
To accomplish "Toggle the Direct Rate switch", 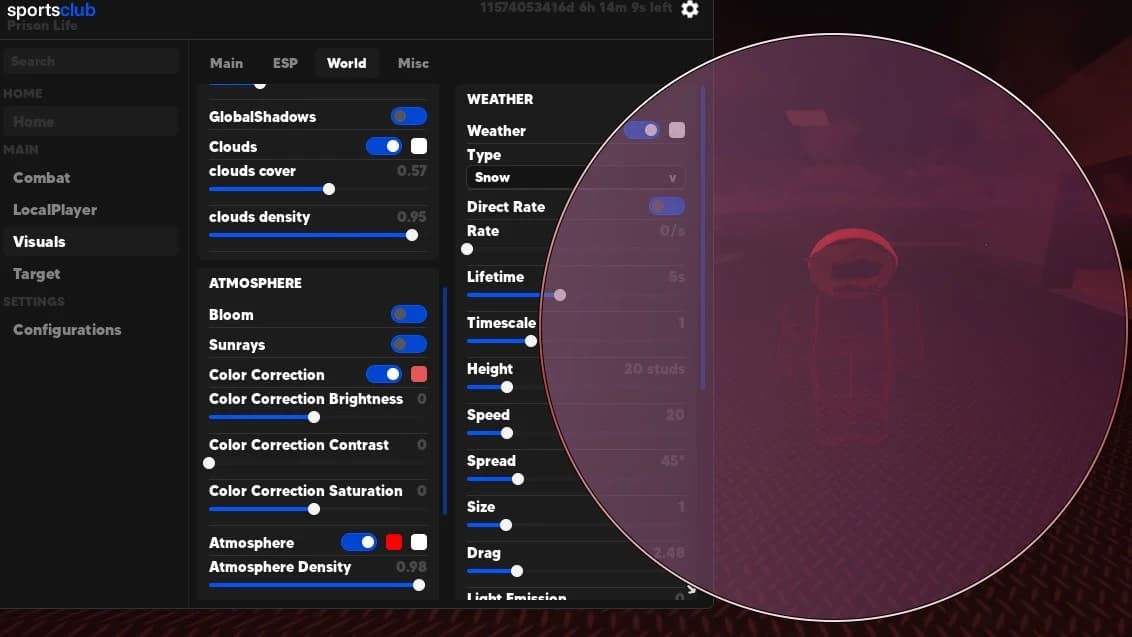I will pos(666,207).
